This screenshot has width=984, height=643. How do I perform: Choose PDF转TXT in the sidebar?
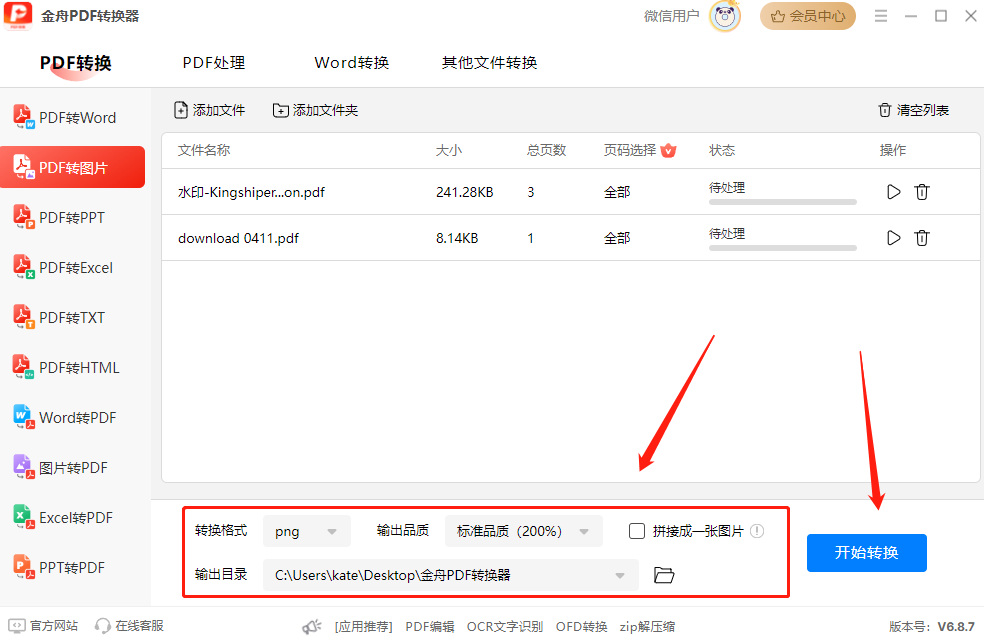coord(59,317)
